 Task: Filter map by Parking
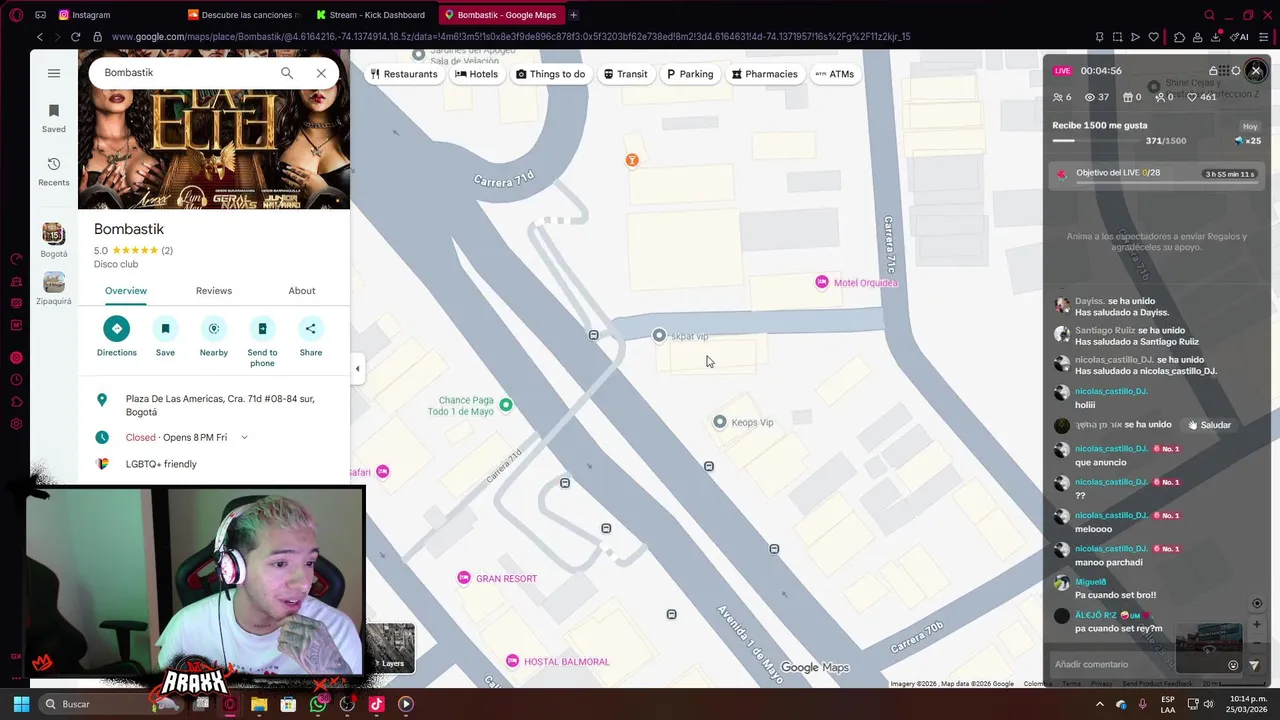(x=690, y=74)
